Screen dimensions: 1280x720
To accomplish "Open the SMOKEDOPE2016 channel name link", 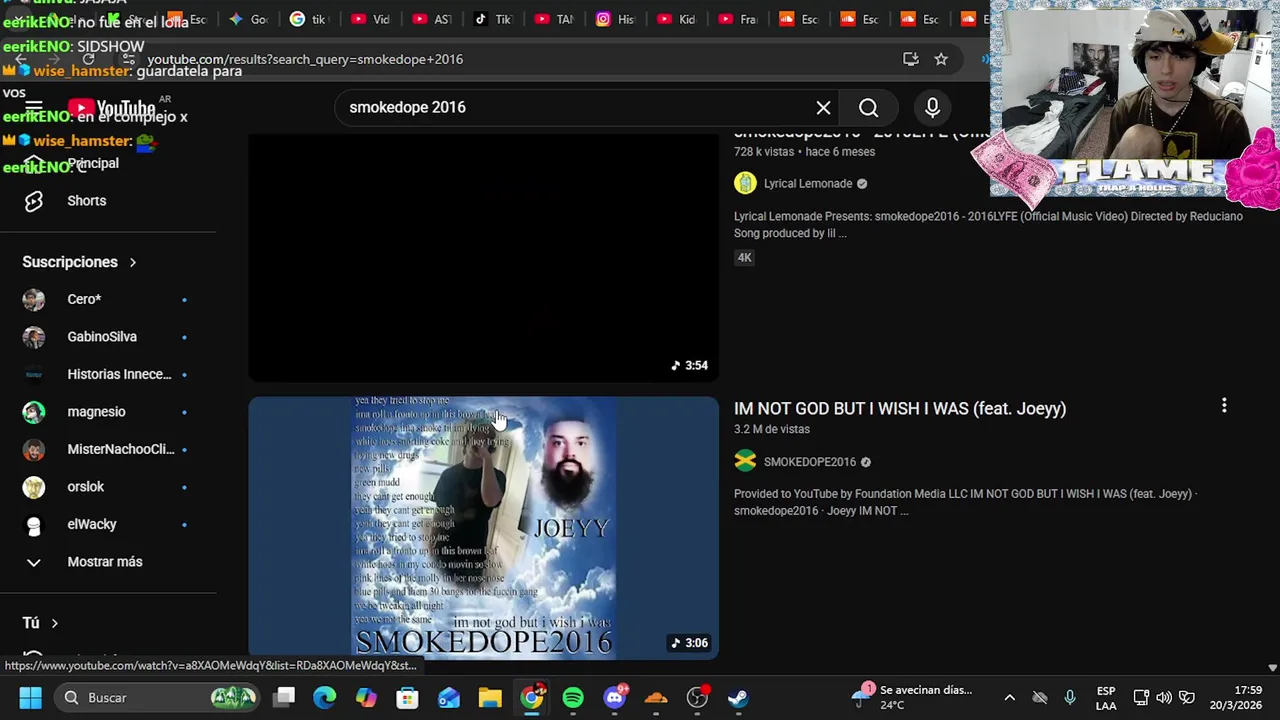I will click(x=810, y=462).
